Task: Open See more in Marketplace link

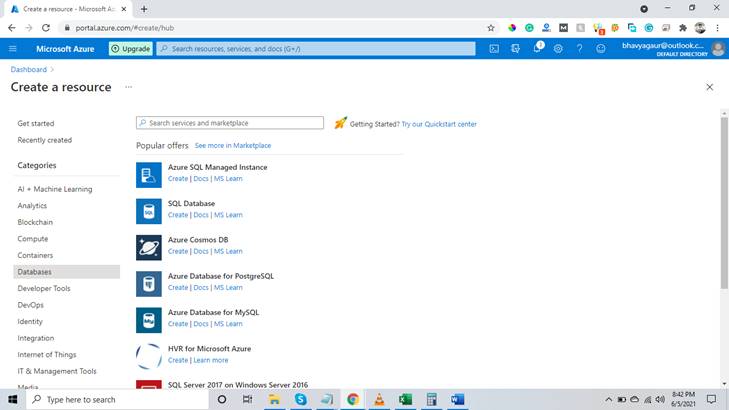Action: [x=232, y=145]
